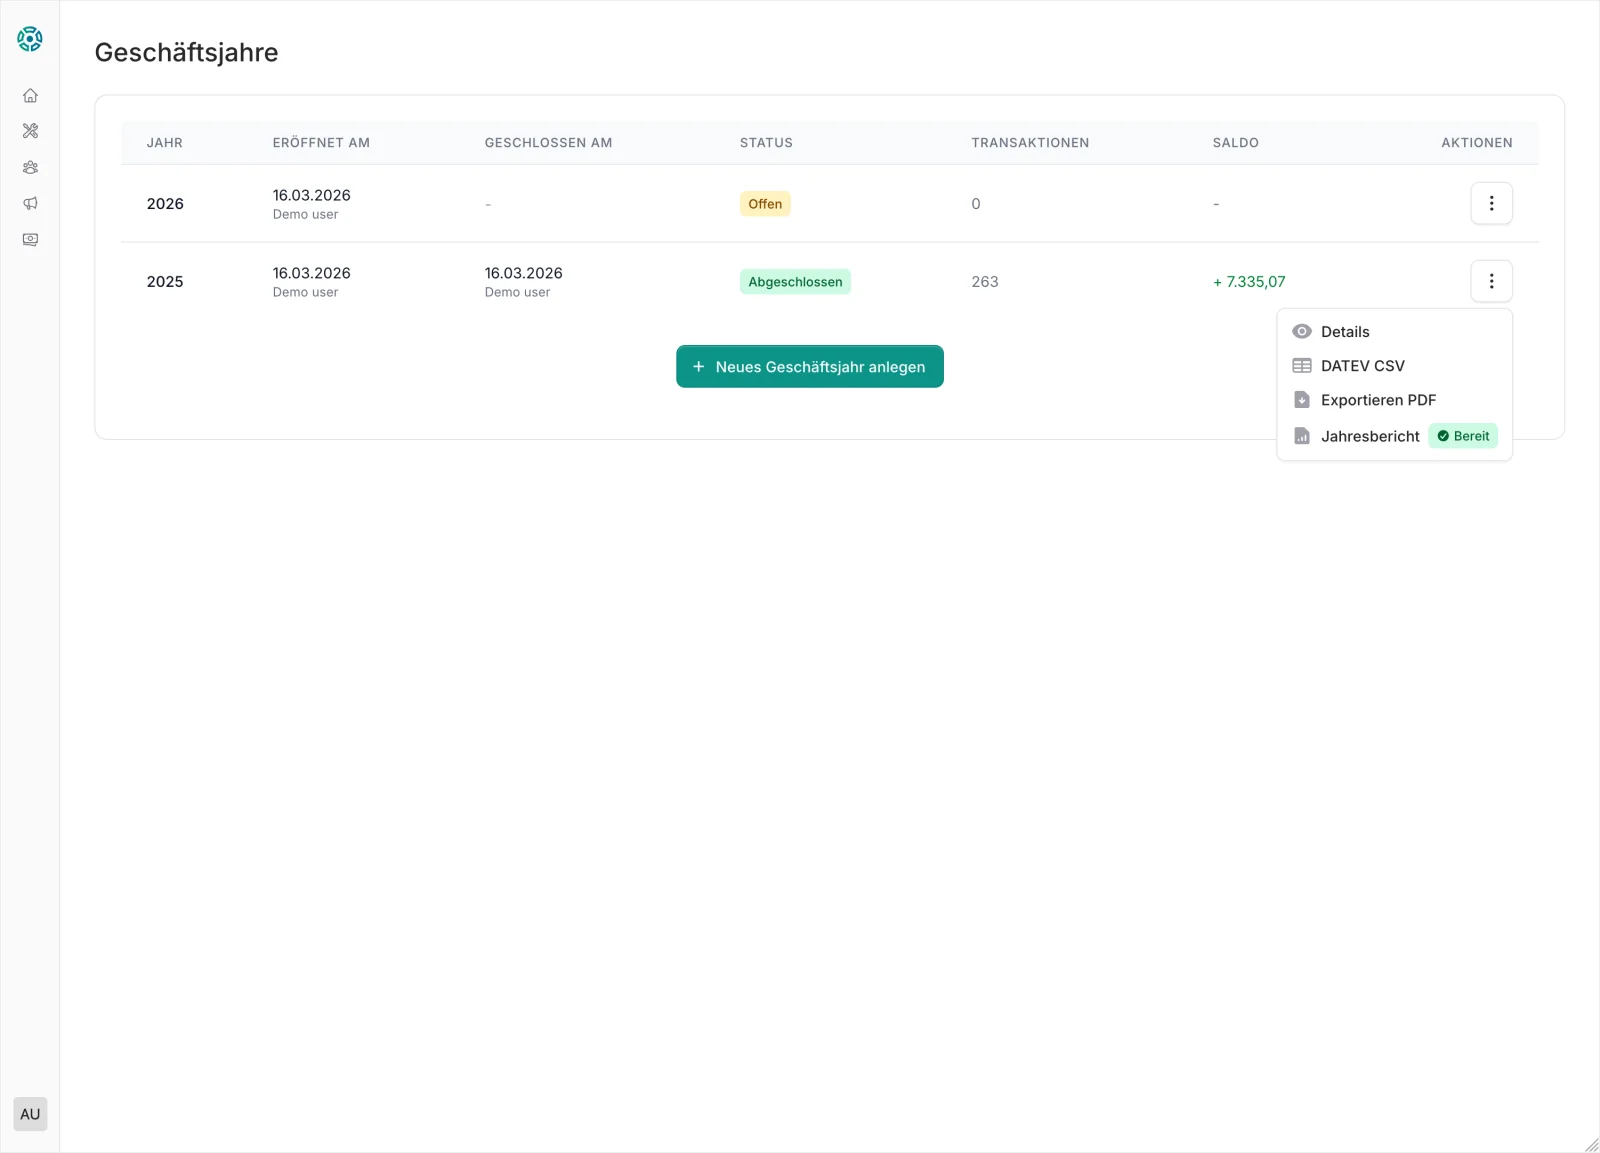Click the table icon beside DATEV CSV
The image size is (1600, 1153).
[1301, 366]
